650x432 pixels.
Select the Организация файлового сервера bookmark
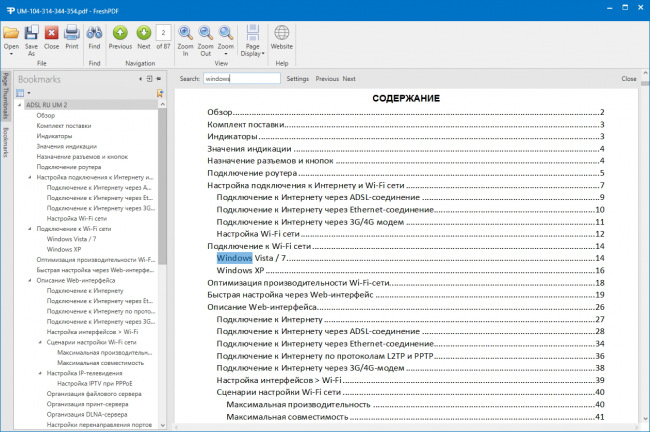click(x=94, y=394)
